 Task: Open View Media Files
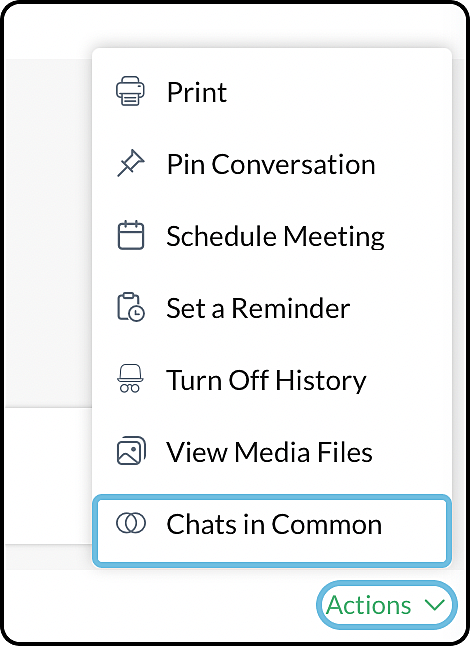click(x=269, y=452)
